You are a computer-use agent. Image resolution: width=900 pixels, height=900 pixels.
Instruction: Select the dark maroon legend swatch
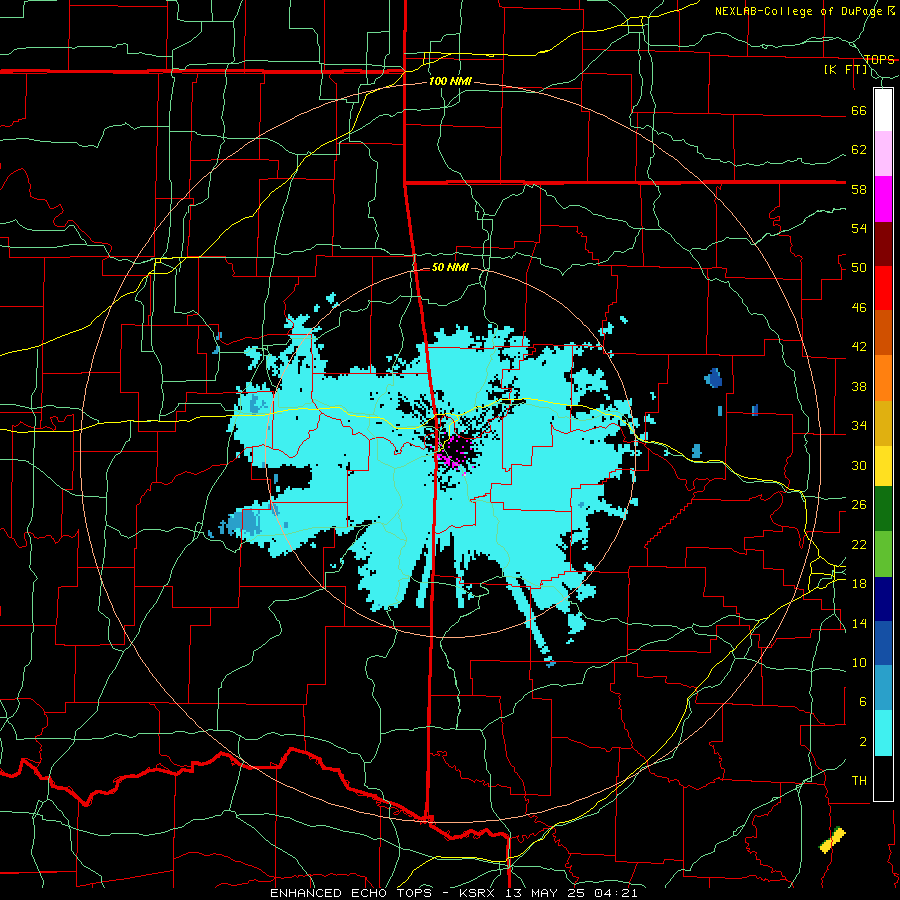coord(883,243)
